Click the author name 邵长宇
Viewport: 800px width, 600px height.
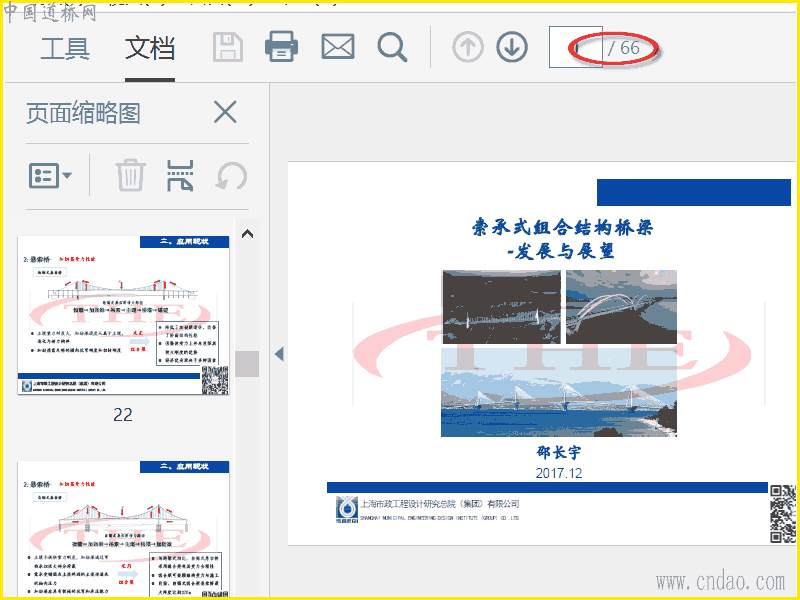(558, 453)
